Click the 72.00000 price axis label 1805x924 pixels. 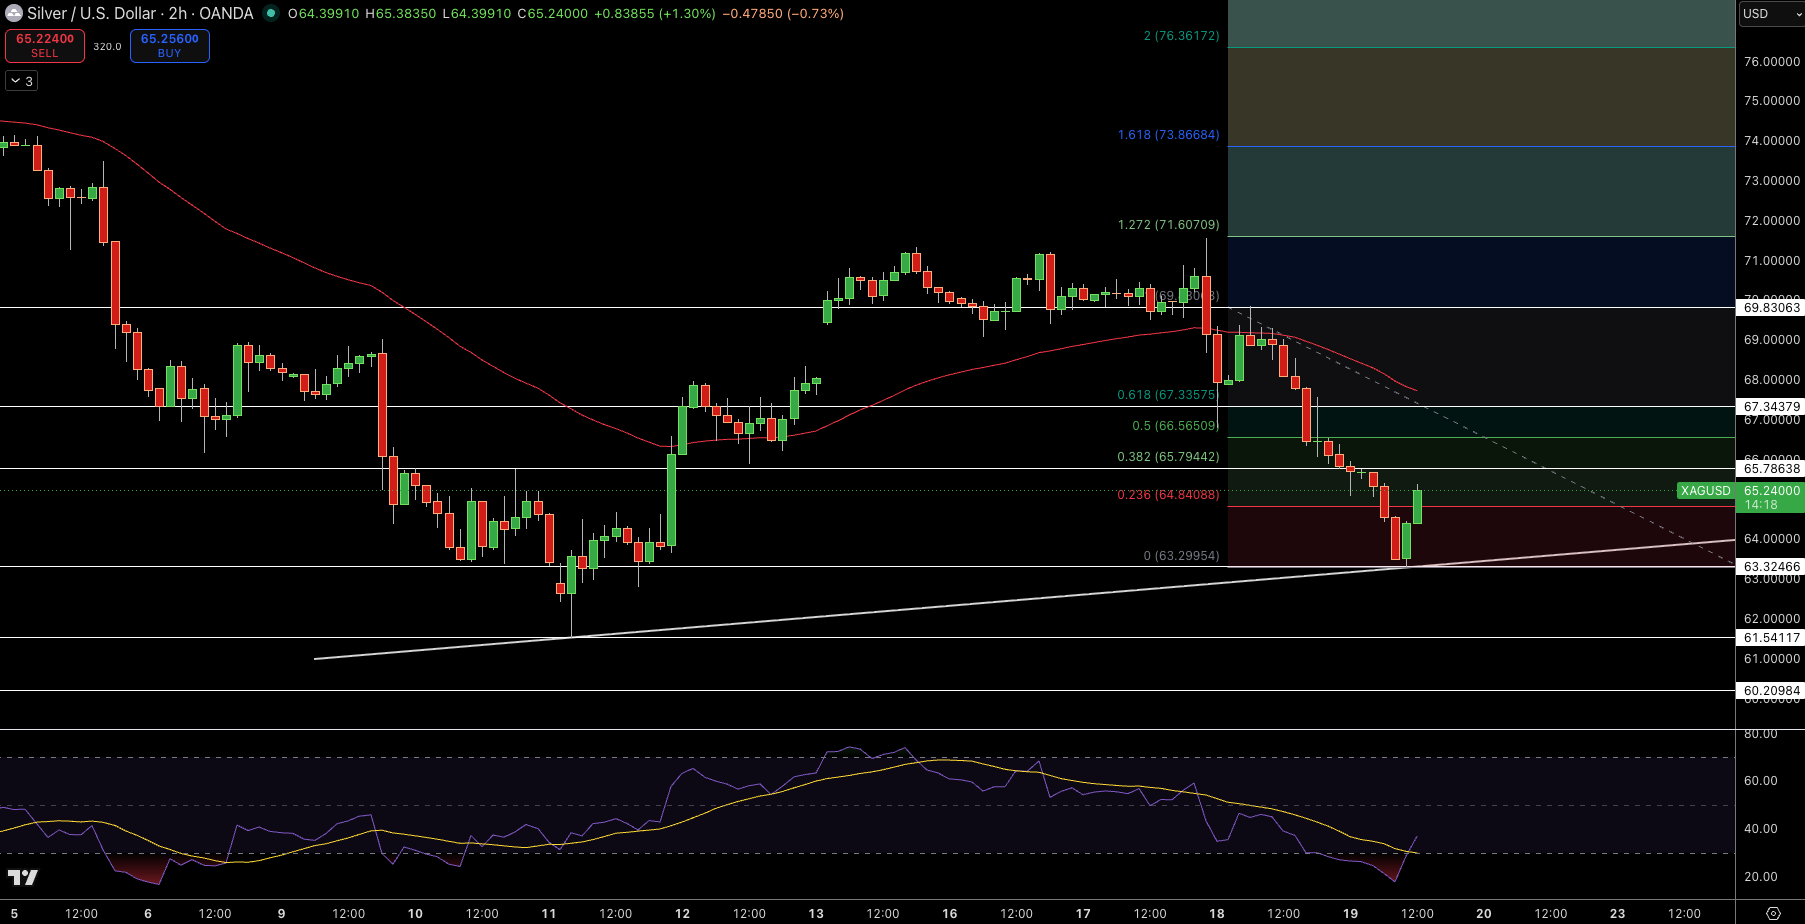coord(1771,220)
